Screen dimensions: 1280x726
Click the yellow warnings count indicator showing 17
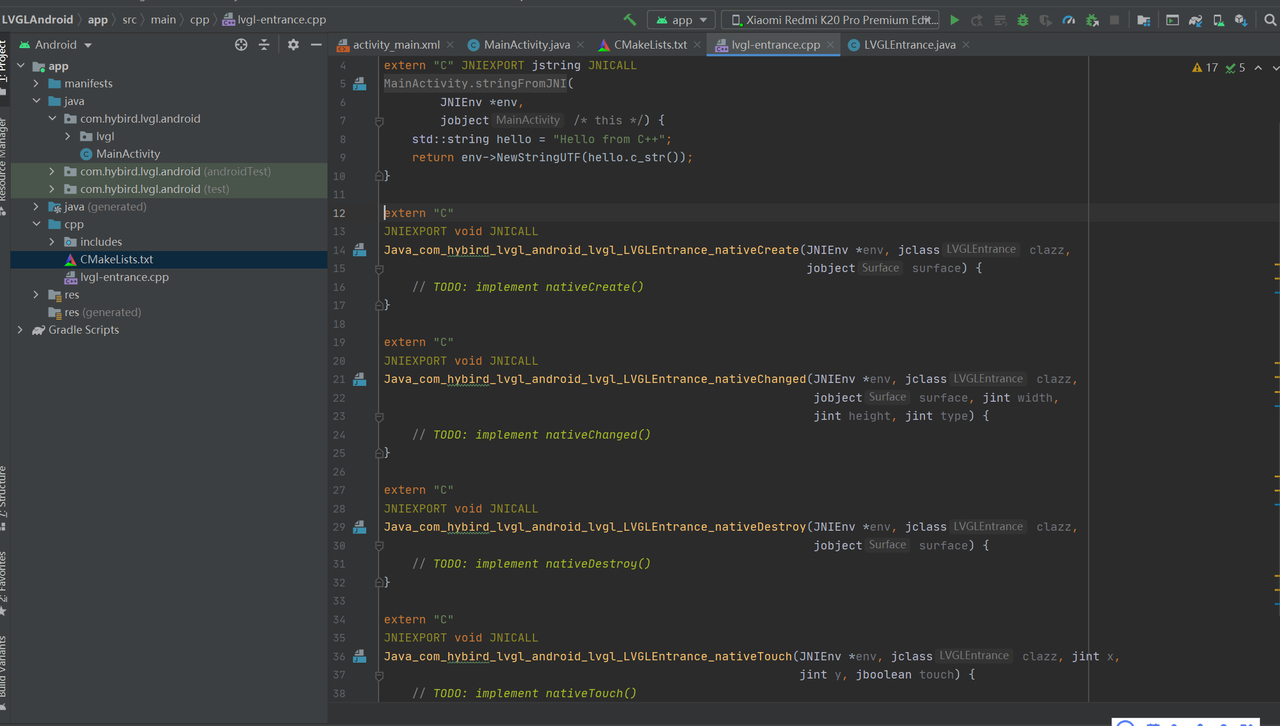1205,68
